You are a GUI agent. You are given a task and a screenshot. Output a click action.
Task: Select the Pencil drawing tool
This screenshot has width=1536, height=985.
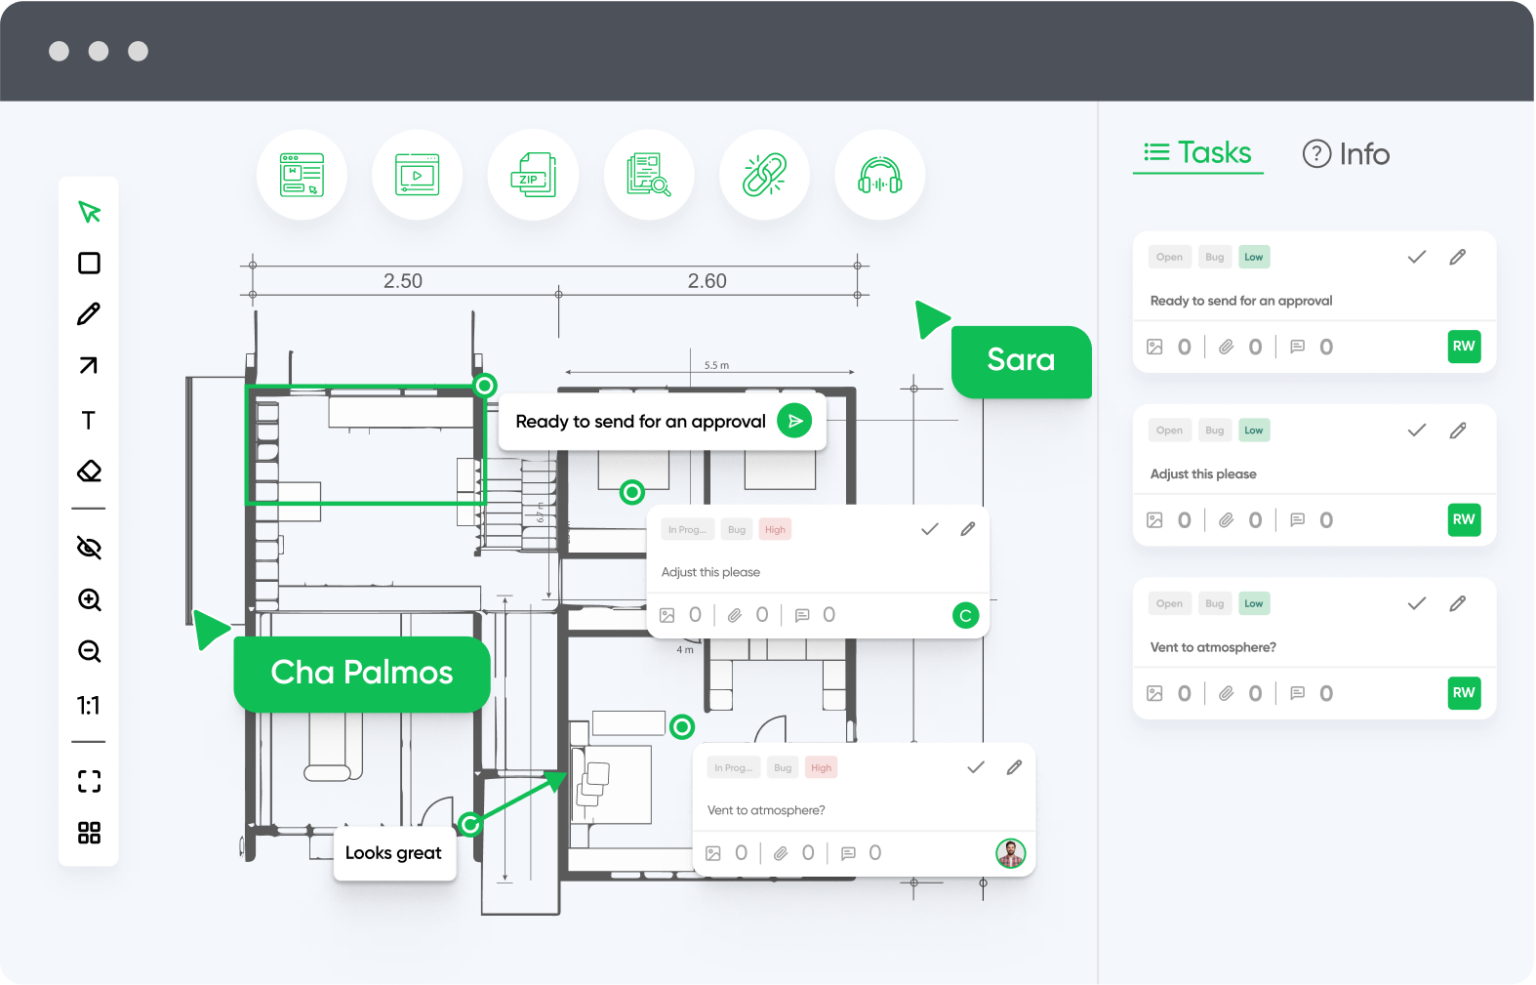click(x=88, y=315)
